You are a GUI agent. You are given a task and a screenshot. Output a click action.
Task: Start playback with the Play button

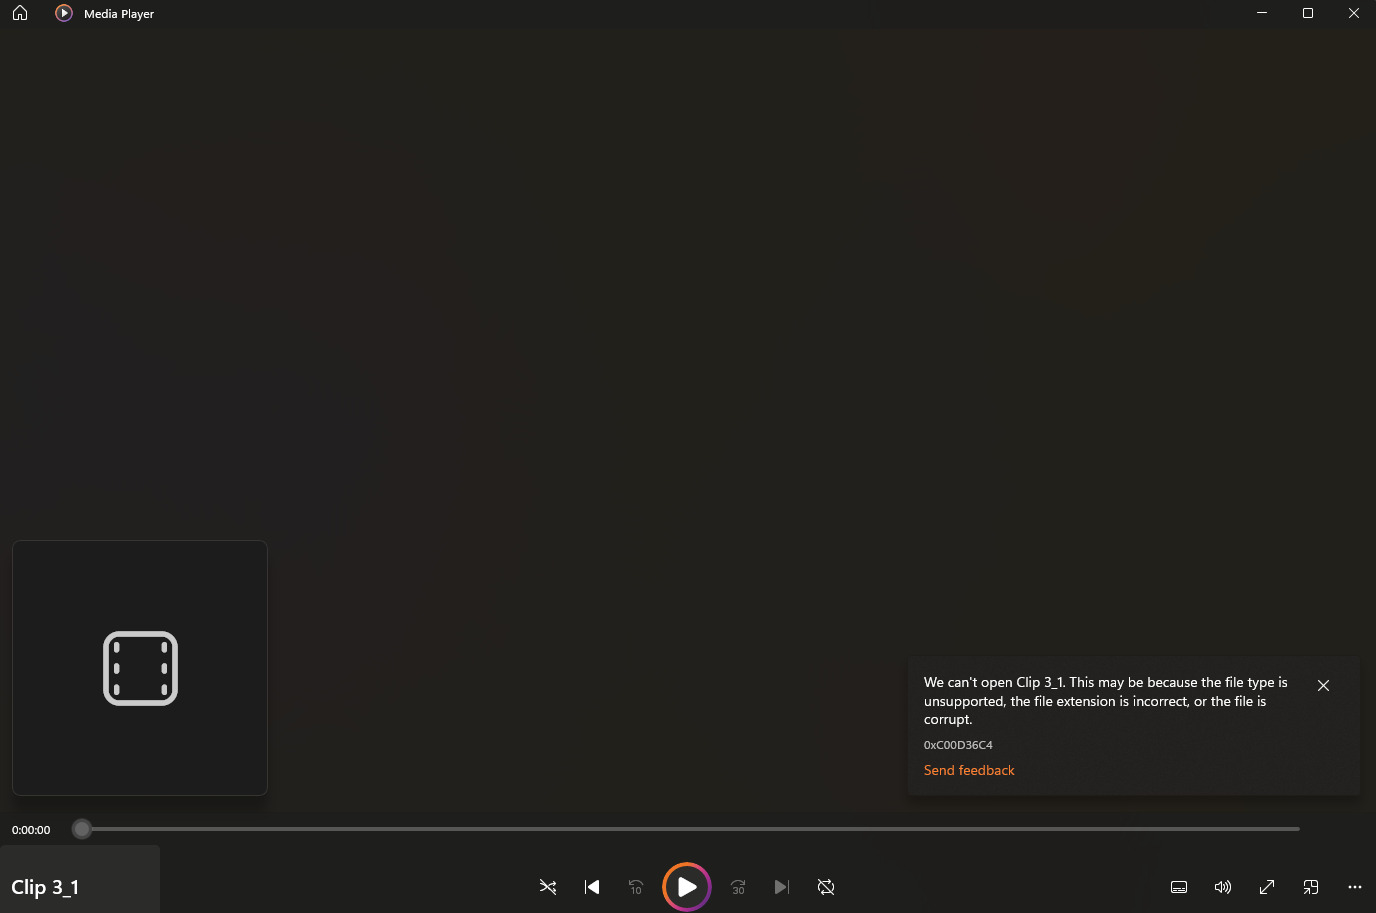pyautogui.click(x=687, y=887)
